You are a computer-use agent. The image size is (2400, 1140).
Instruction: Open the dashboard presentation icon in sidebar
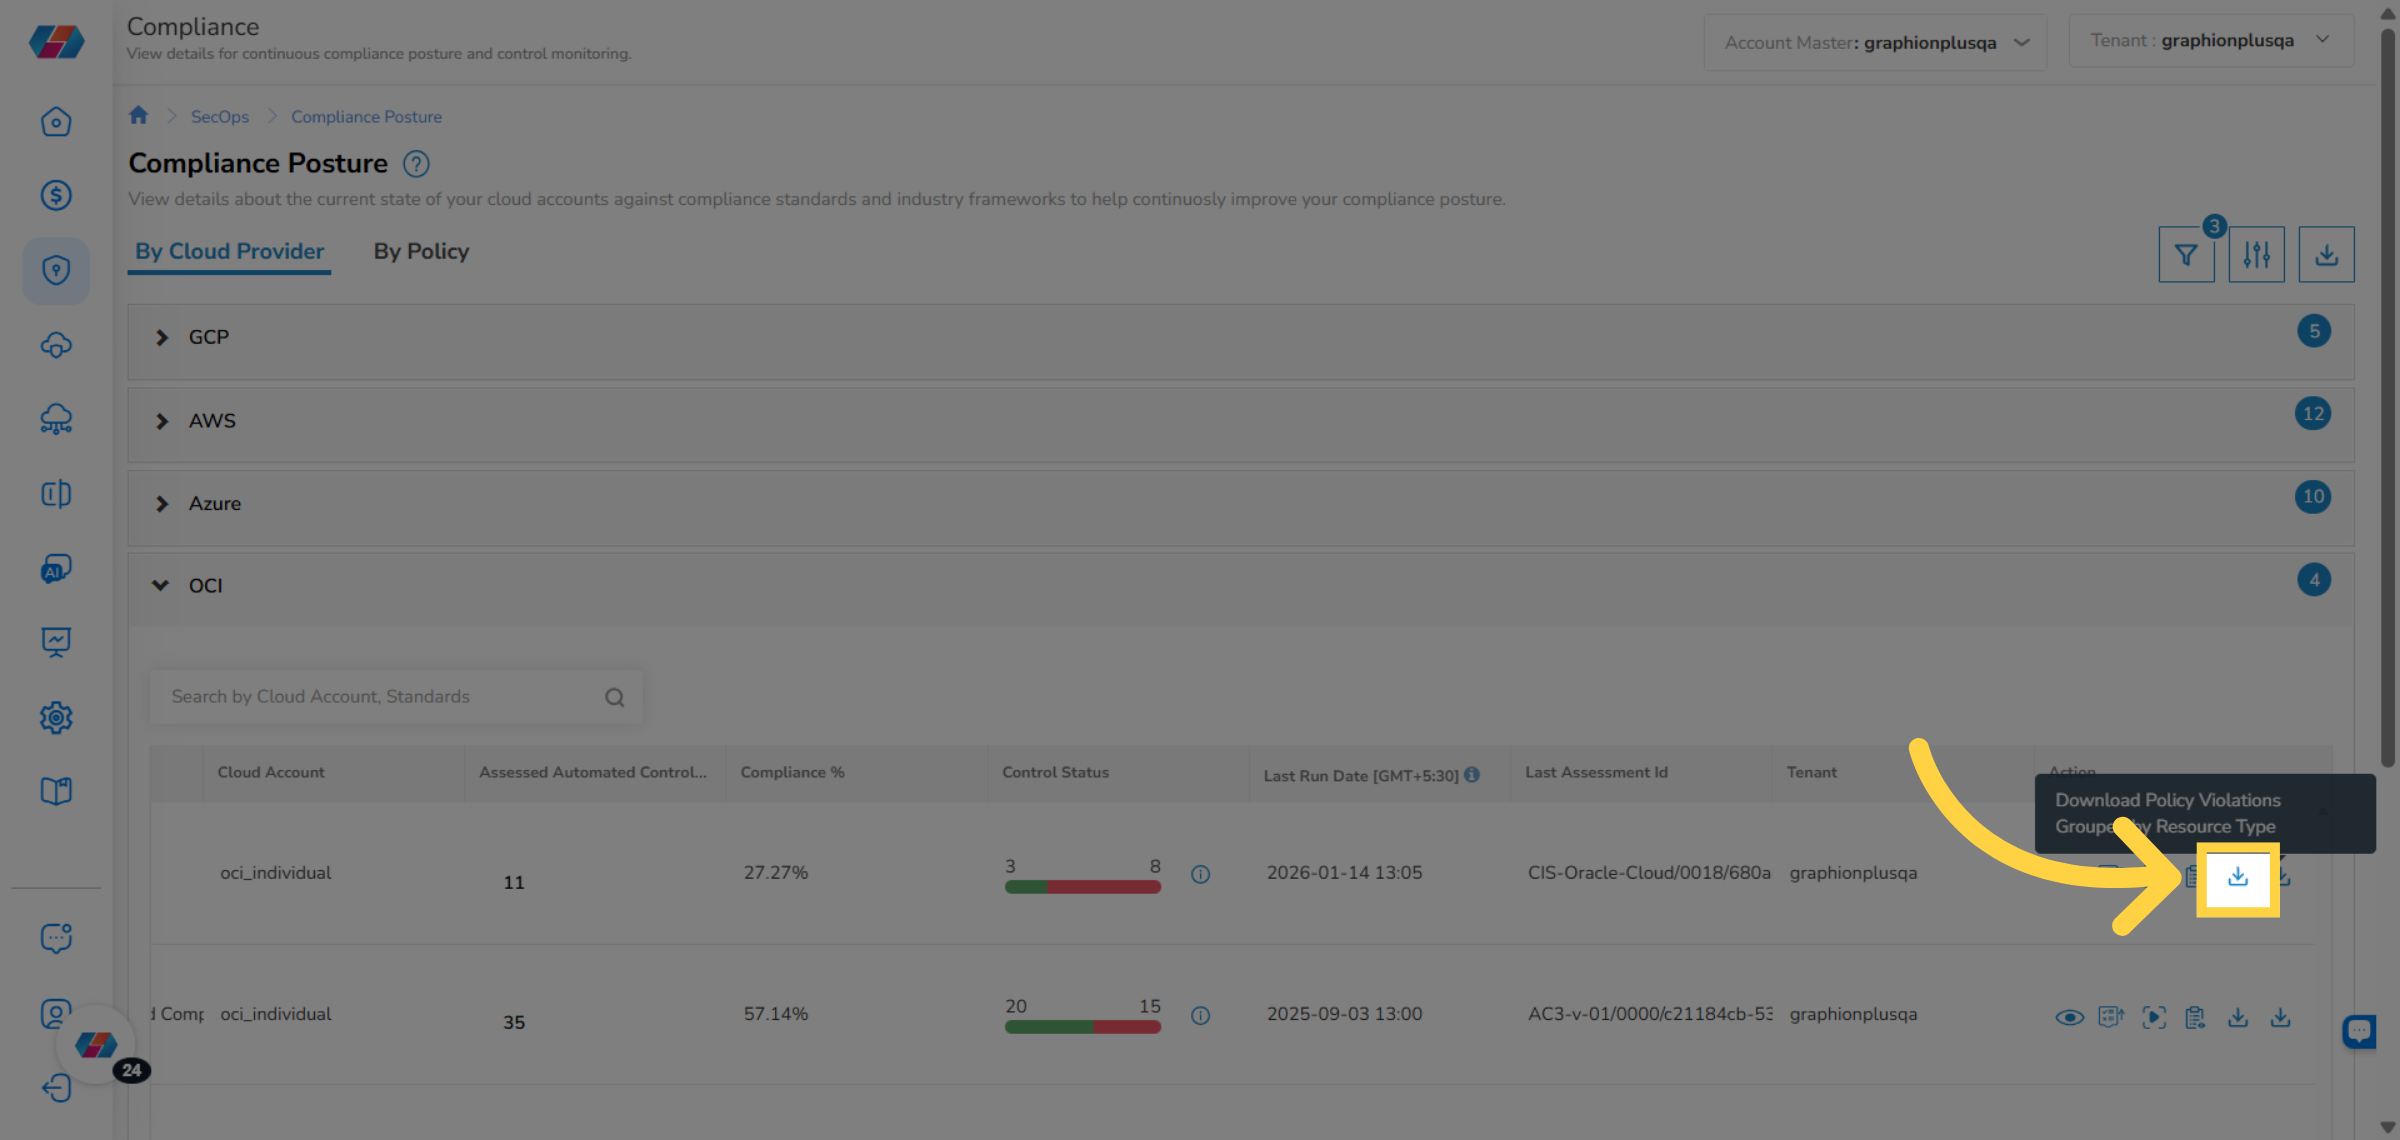click(56, 642)
